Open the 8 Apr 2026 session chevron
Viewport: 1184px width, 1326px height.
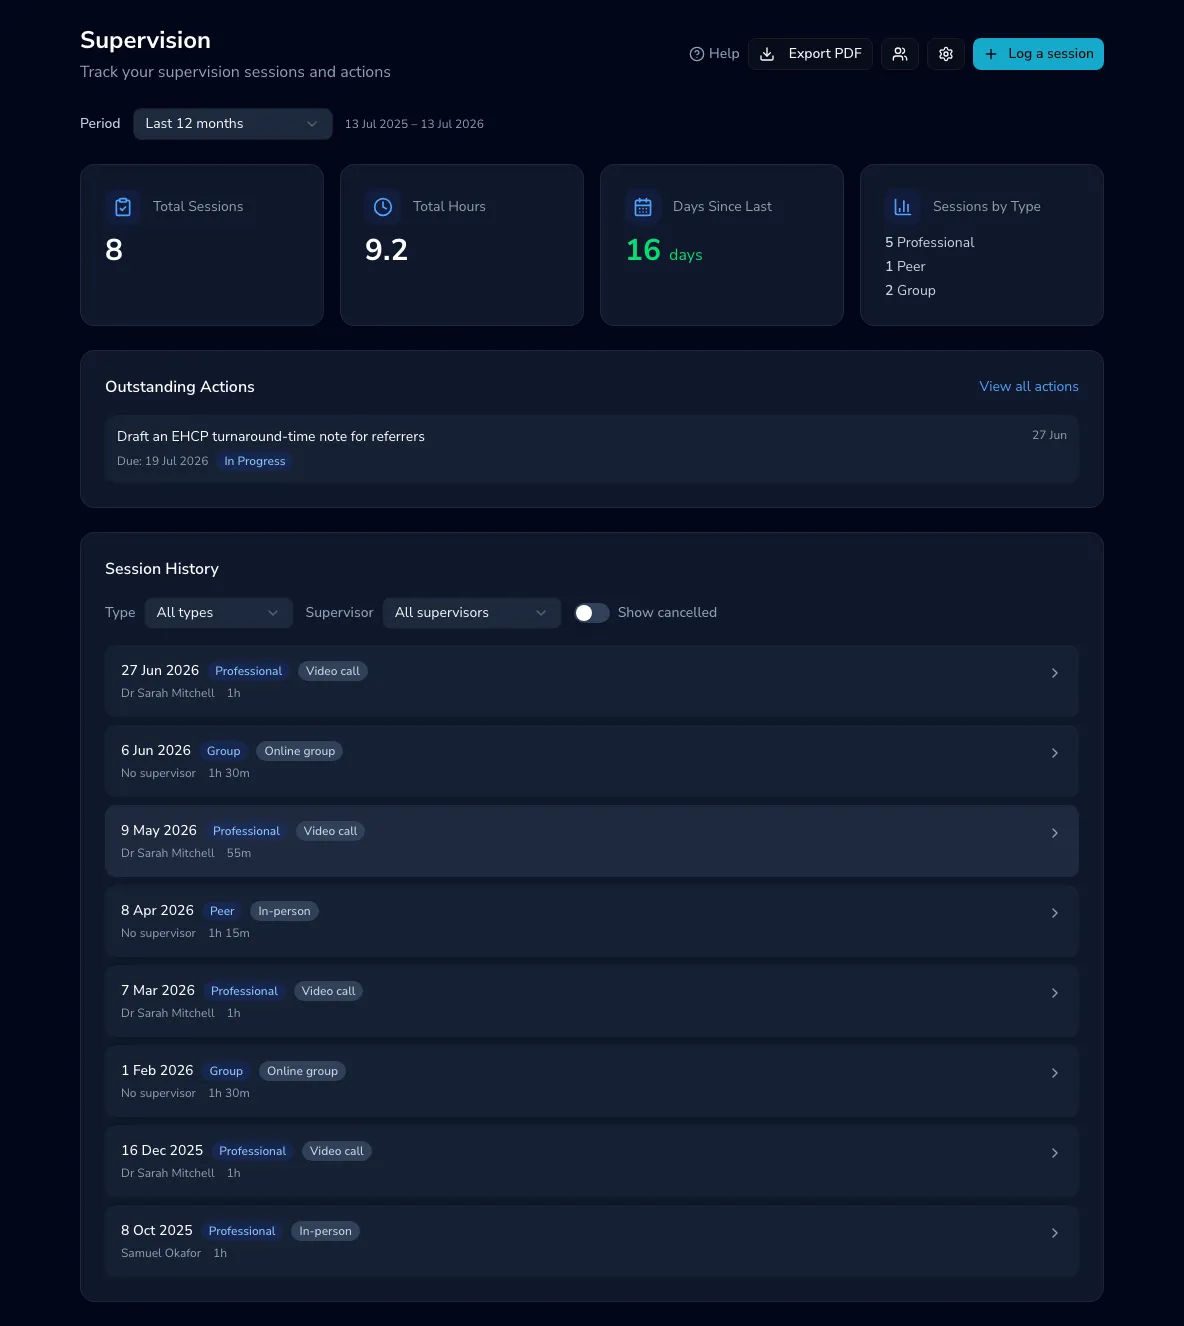pyautogui.click(x=1055, y=913)
